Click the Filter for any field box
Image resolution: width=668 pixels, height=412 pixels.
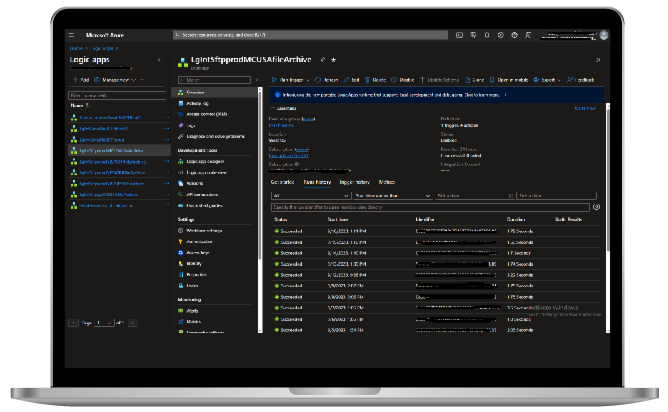tap(117, 95)
